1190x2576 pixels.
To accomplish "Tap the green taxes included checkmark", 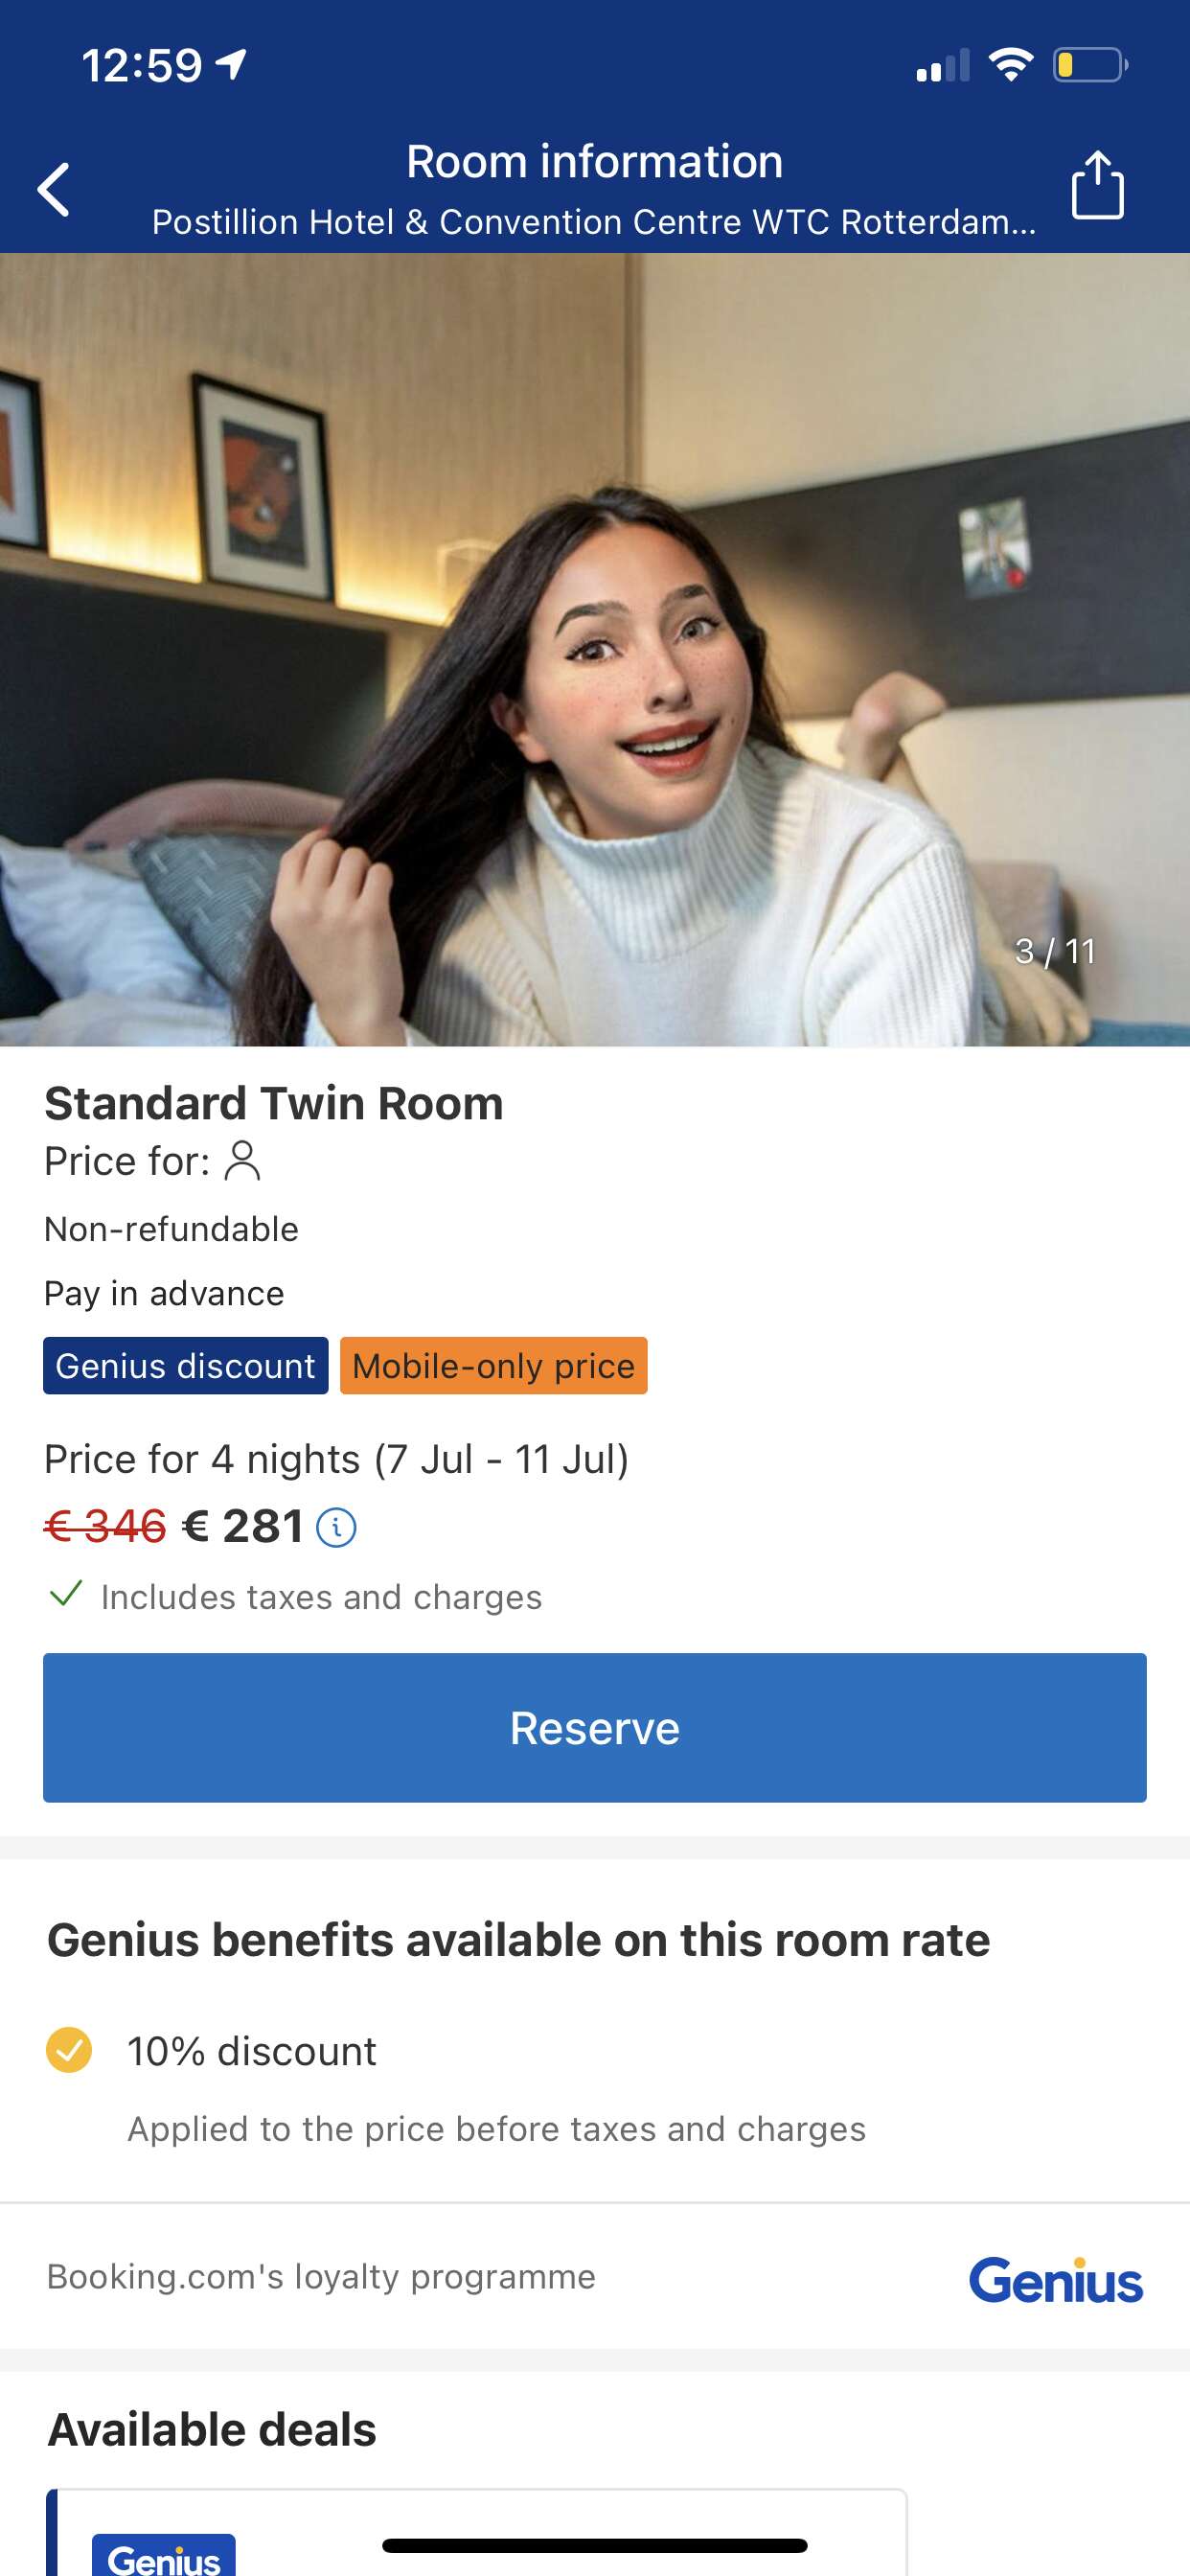I will (x=66, y=1593).
